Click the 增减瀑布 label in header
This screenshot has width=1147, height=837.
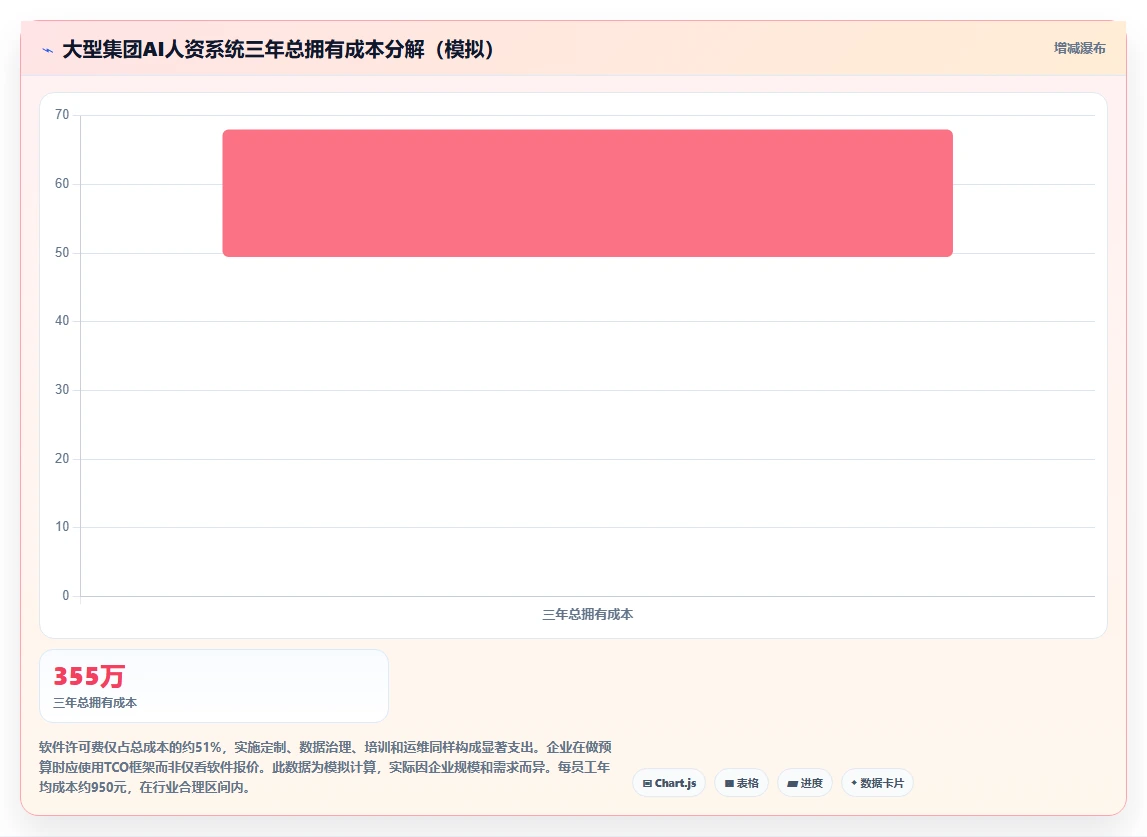(x=1079, y=48)
